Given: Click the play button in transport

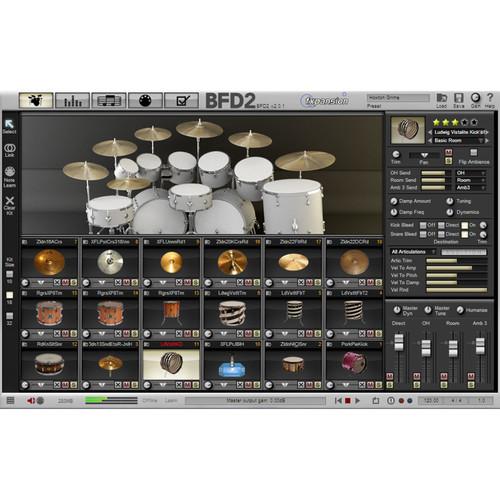Looking at the screenshot, I should [358, 400].
